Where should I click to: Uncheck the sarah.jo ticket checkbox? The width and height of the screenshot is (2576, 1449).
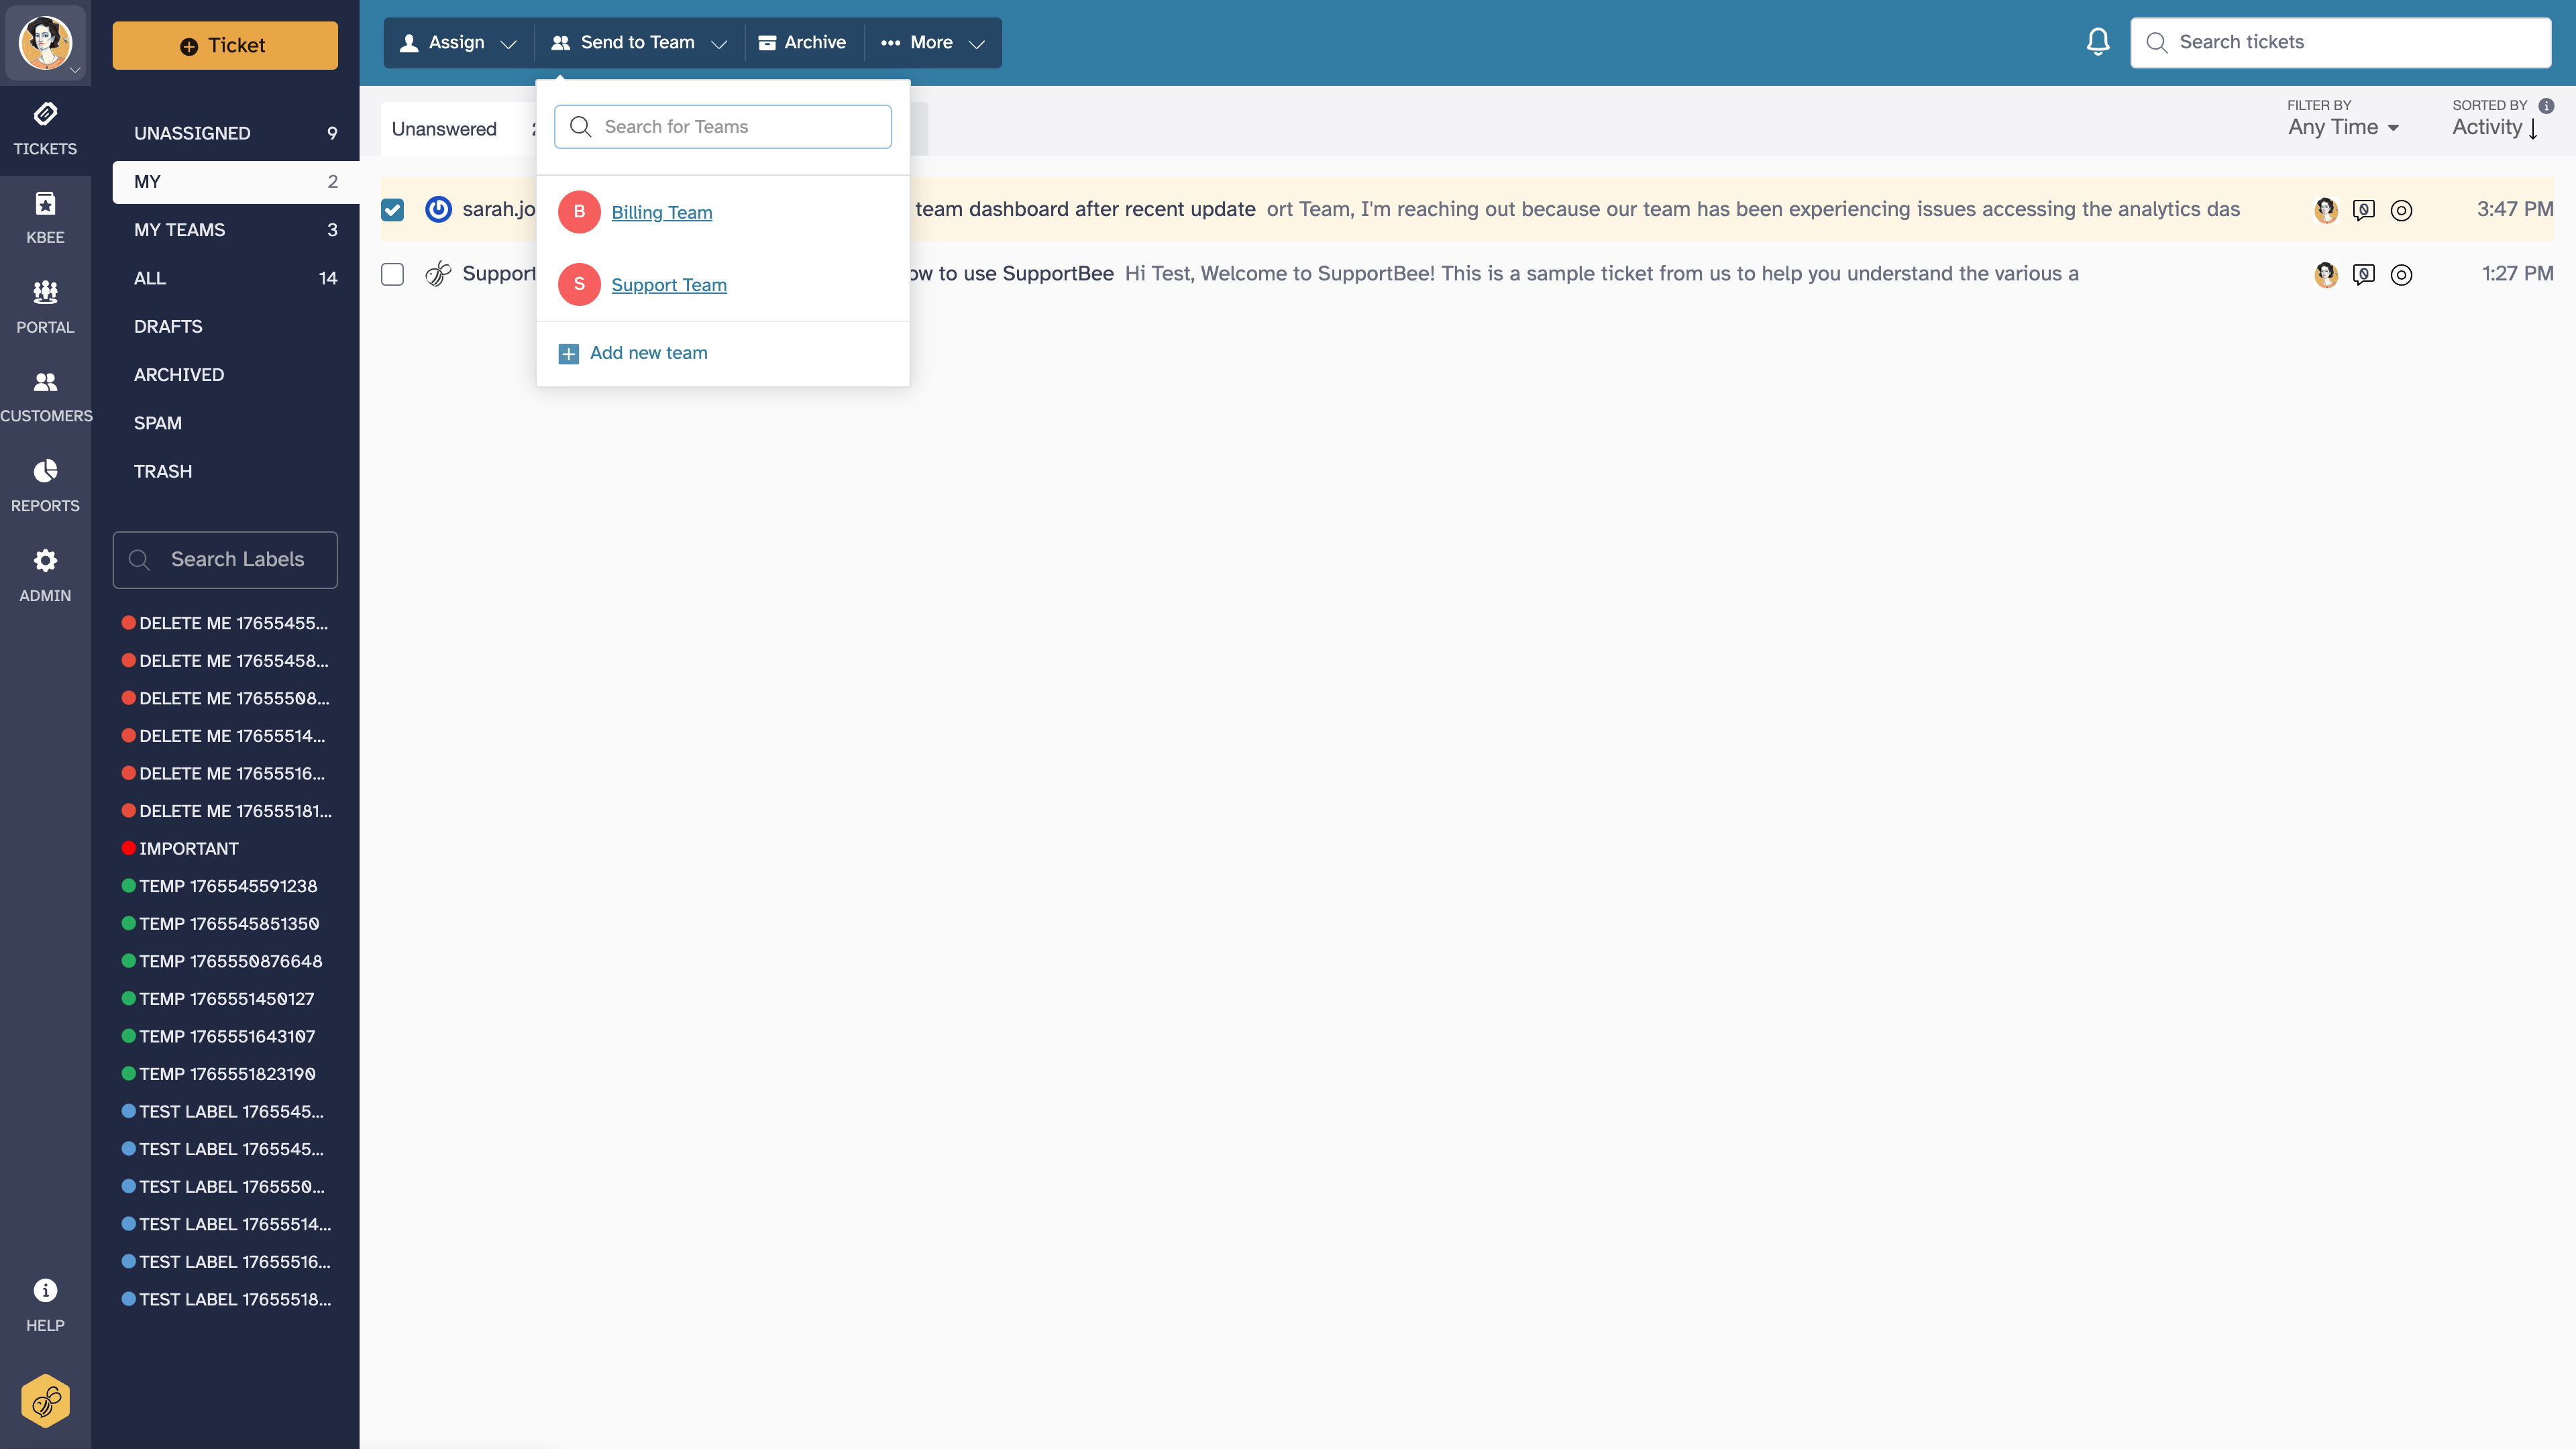392,210
